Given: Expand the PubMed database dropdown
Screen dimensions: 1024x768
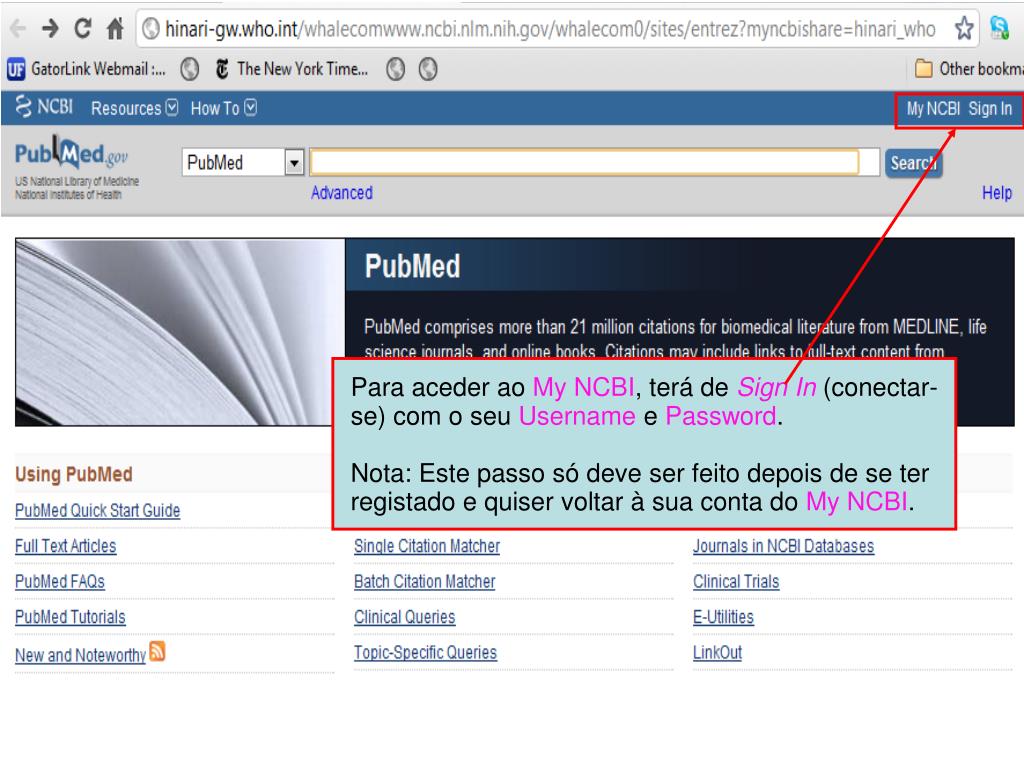Looking at the screenshot, I should (294, 163).
